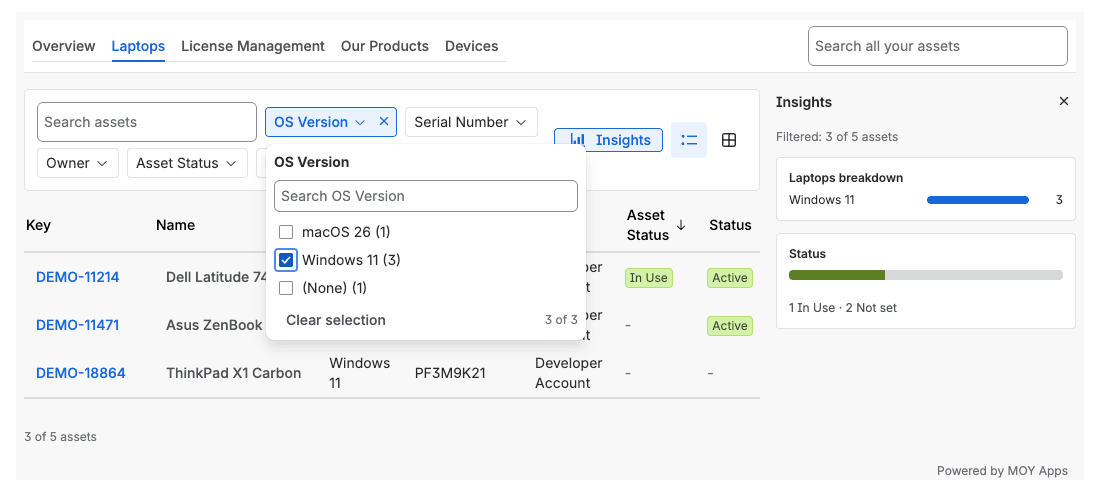This screenshot has height=480, width=1100.
Task: Switch to list view icon
Action: click(x=689, y=140)
